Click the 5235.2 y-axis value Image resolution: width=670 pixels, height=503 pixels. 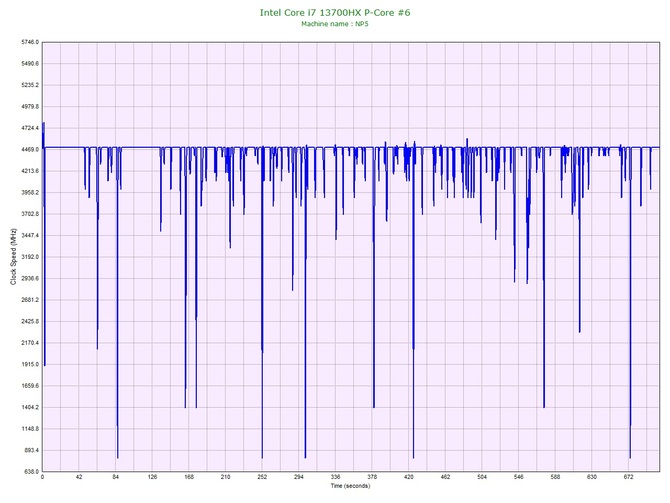tap(30, 85)
